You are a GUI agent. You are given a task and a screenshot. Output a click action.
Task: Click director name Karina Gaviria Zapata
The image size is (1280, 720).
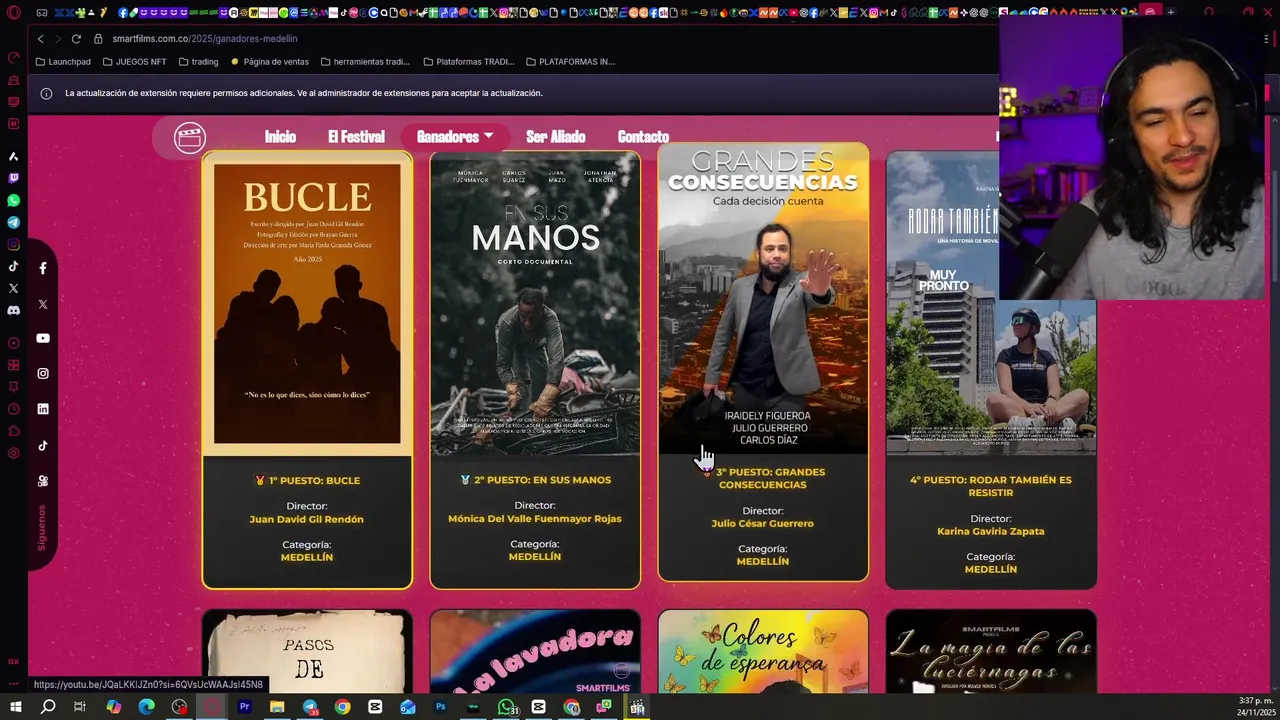point(991,531)
